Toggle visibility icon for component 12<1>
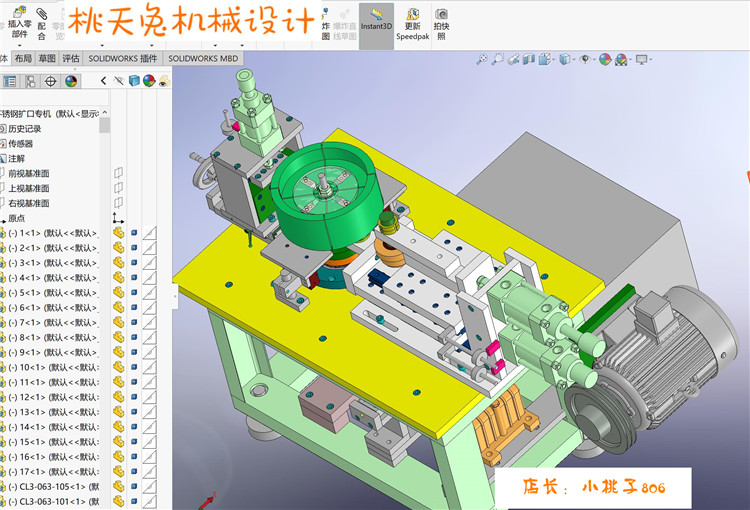Image resolution: width=750 pixels, height=510 pixels. click(x=119, y=397)
